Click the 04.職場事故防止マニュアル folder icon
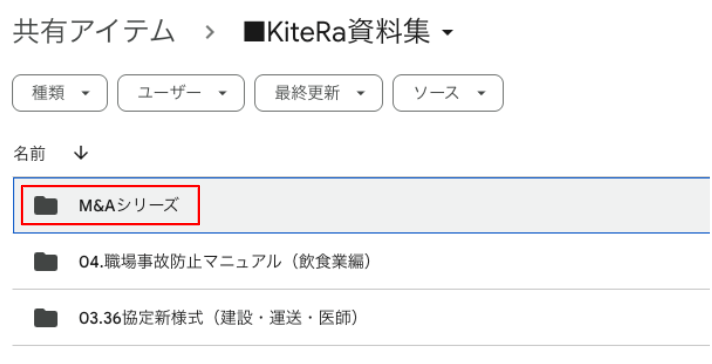 tap(46, 262)
